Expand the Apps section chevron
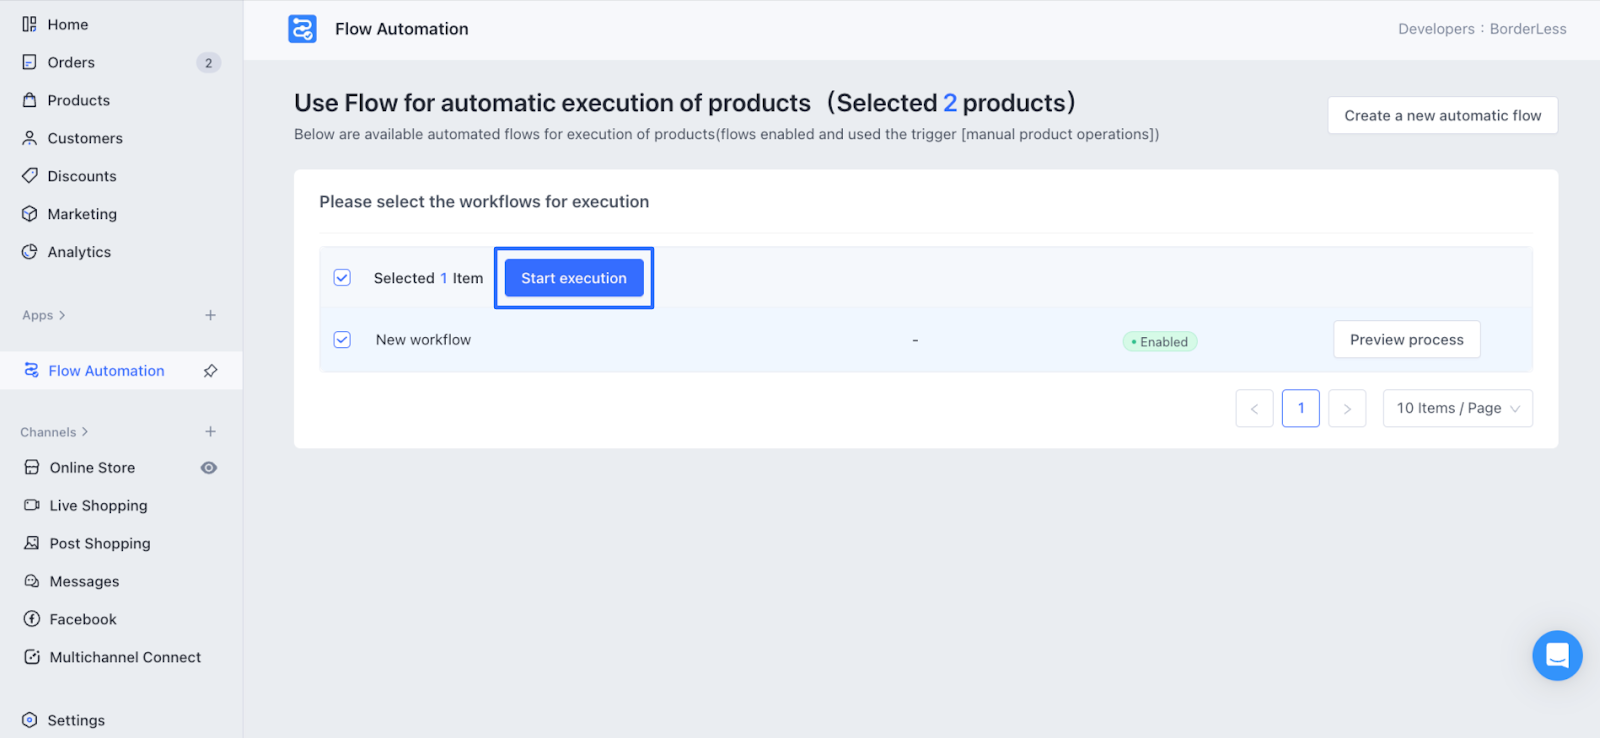The width and height of the screenshot is (1600, 738). pyautogui.click(x=62, y=315)
